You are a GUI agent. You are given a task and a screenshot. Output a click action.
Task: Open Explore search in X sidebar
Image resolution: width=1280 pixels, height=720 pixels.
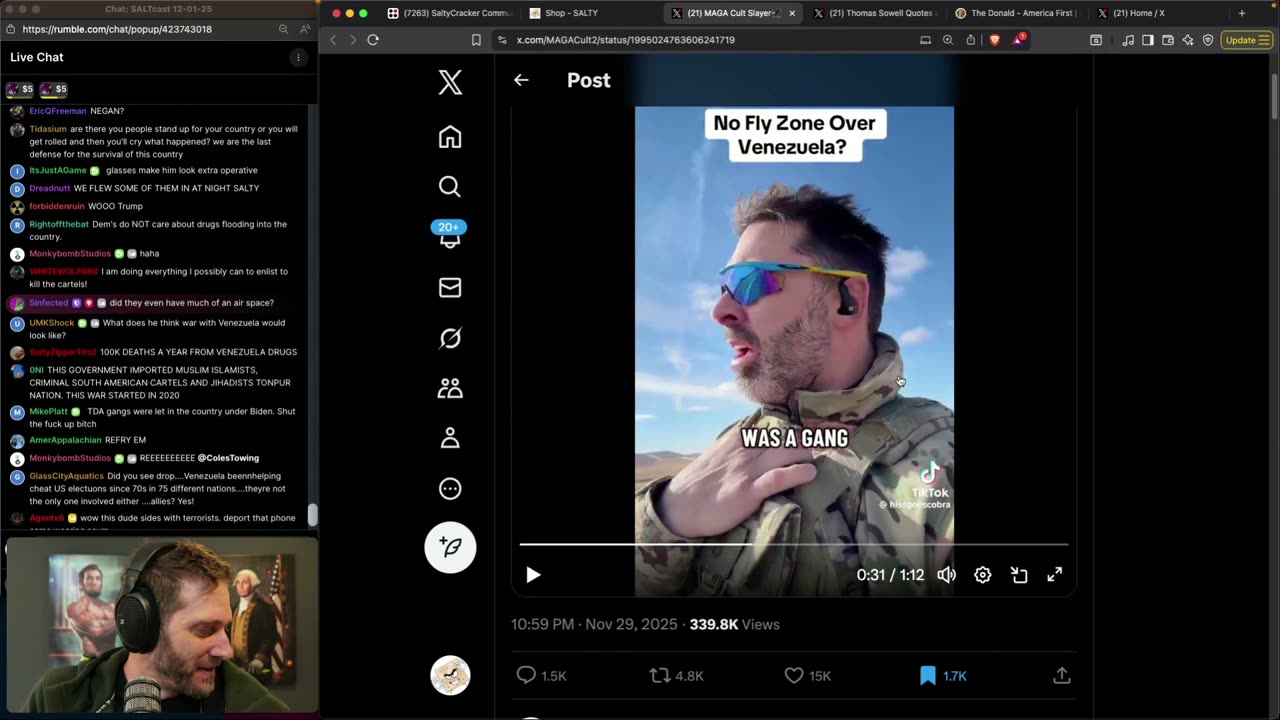450,187
